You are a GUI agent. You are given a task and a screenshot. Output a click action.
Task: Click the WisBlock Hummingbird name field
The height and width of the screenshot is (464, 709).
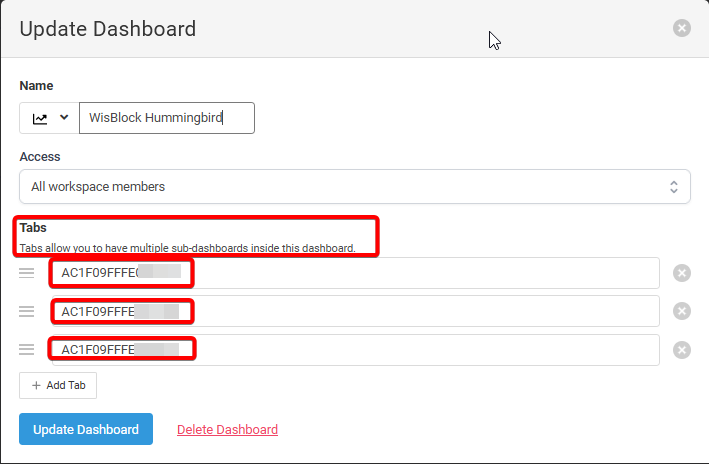click(x=166, y=118)
